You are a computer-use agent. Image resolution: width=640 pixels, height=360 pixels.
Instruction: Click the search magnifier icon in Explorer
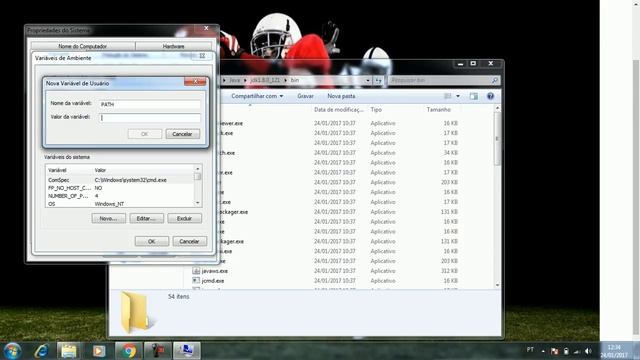pos(495,80)
